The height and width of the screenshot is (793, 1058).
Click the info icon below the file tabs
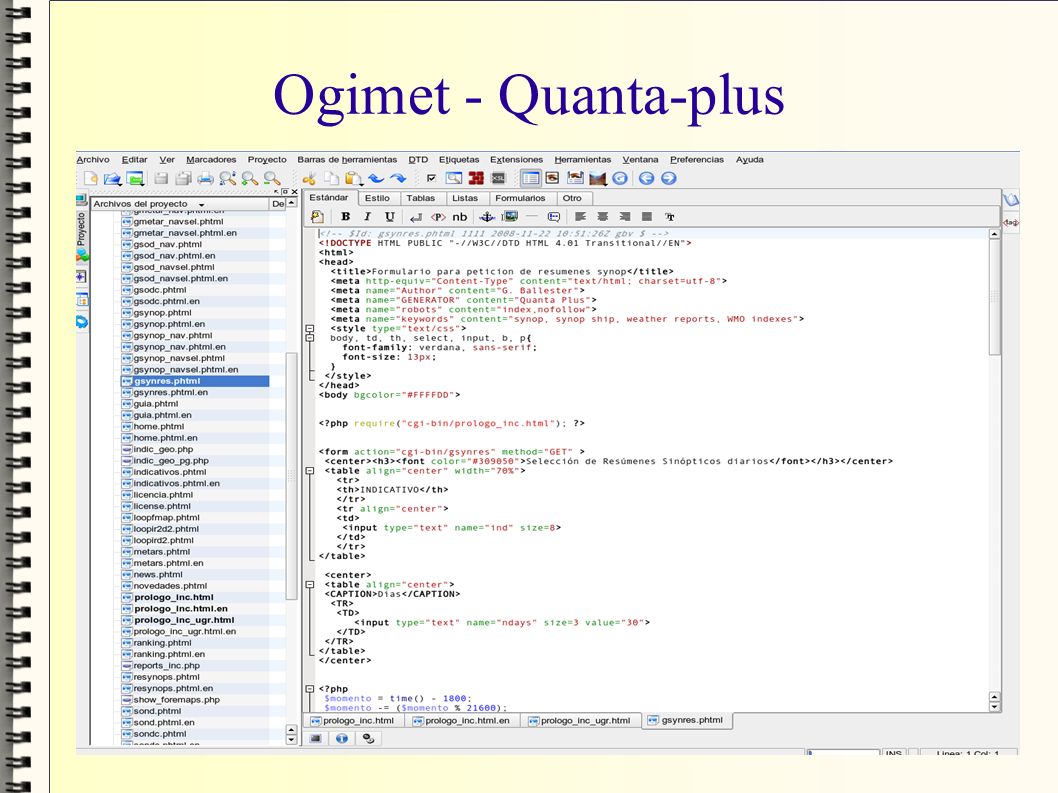(x=342, y=738)
